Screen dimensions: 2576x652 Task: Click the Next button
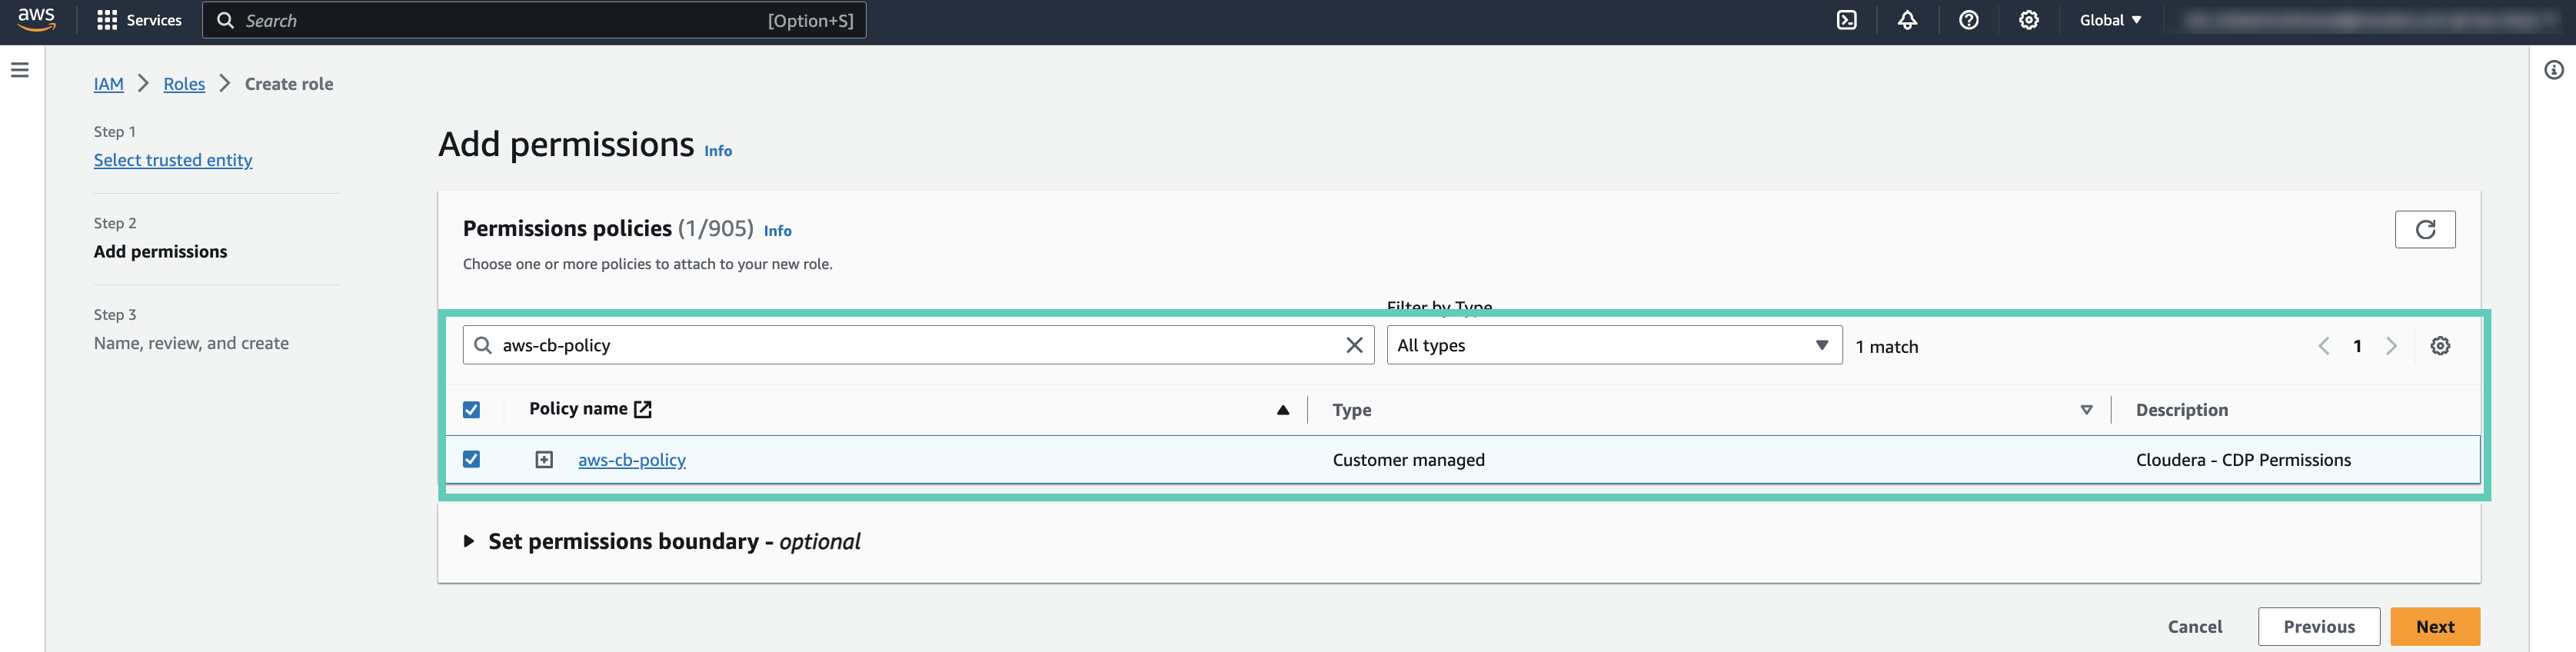(2434, 626)
